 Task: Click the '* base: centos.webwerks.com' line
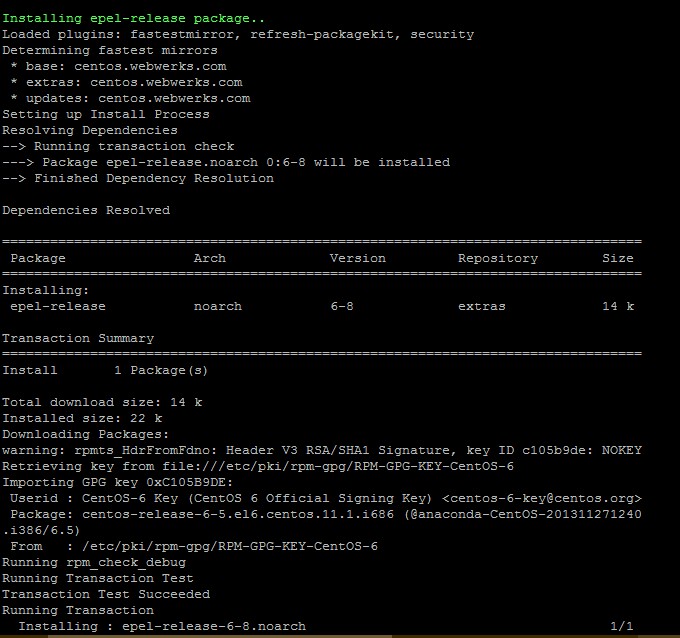pos(119,66)
